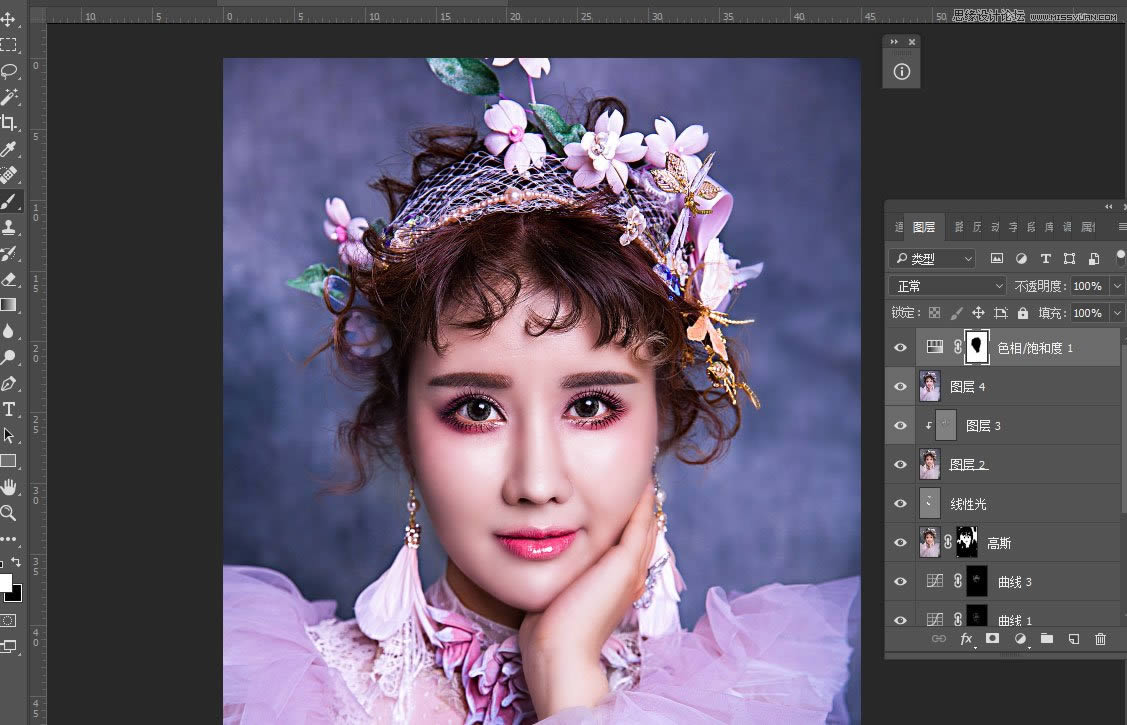
Task: Click the background color swatch
Action: (16, 595)
